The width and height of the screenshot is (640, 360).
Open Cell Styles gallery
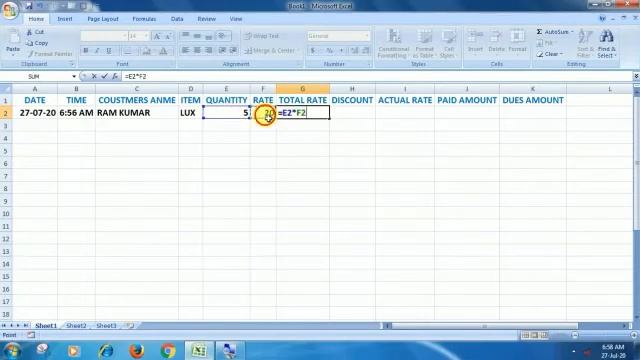click(448, 44)
